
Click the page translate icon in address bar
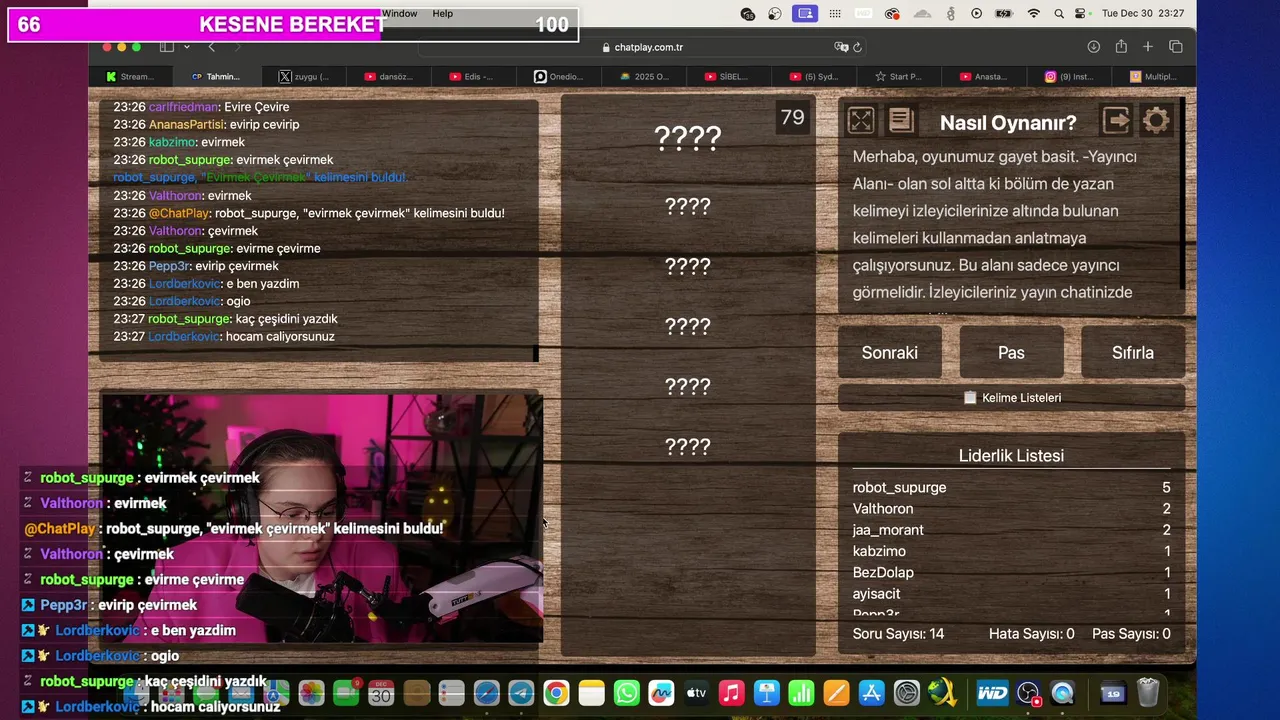pyautogui.click(x=841, y=47)
